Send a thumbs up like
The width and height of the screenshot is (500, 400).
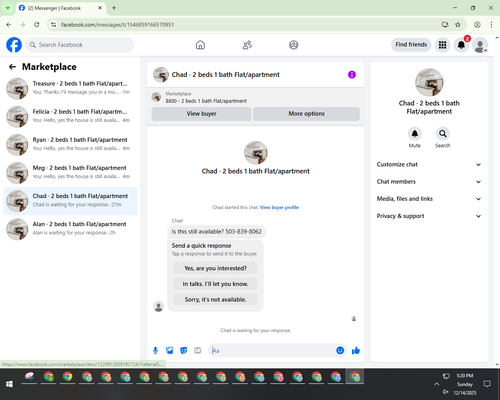pyautogui.click(x=356, y=350)
